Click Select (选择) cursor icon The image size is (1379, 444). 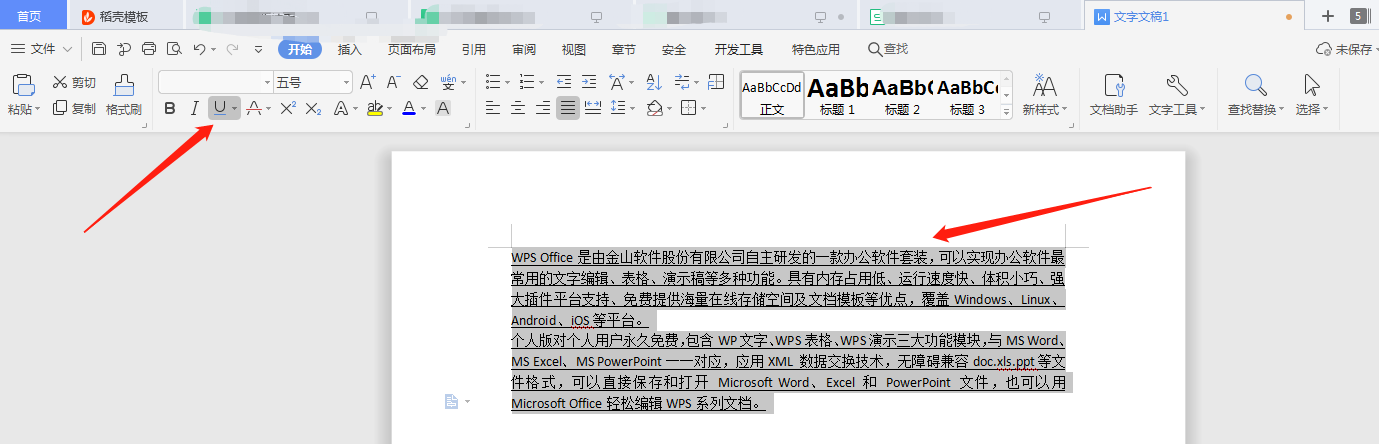(x=1312, y=84)
